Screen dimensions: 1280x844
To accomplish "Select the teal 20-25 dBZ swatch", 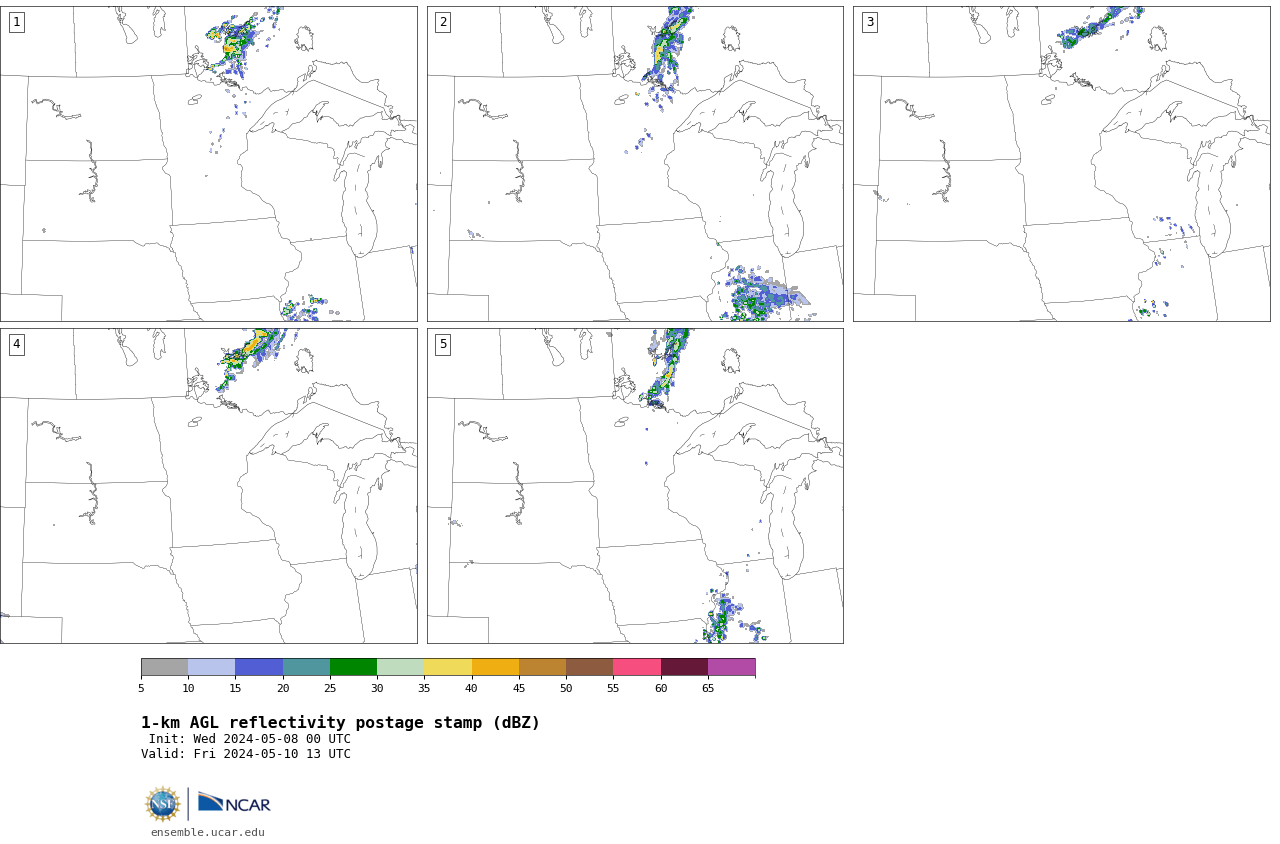I will [306, 667].
